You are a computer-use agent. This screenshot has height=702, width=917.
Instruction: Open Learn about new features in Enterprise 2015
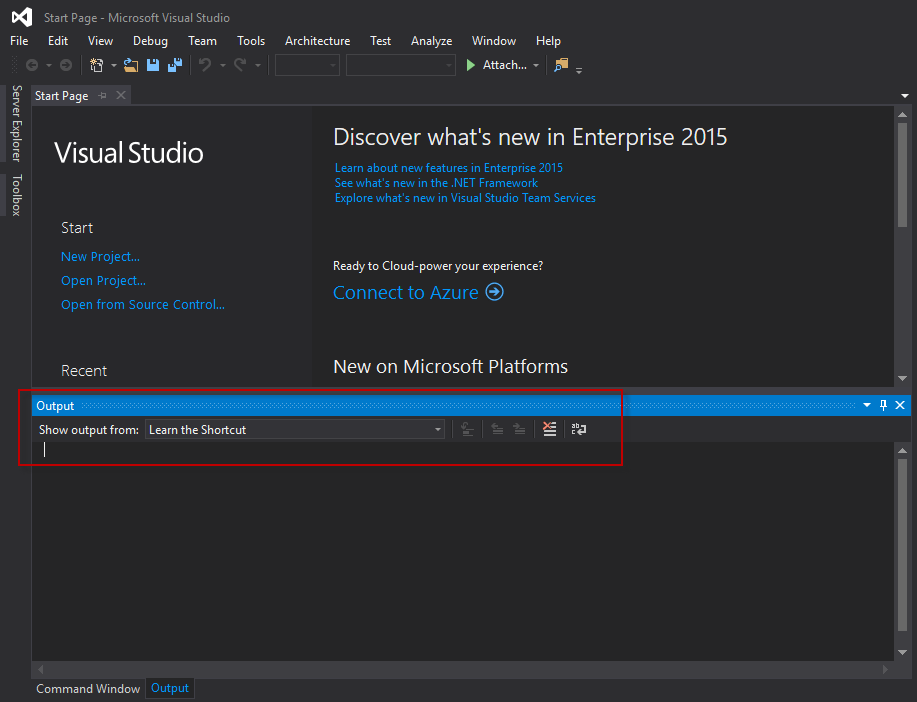click(x=448, y=168)
